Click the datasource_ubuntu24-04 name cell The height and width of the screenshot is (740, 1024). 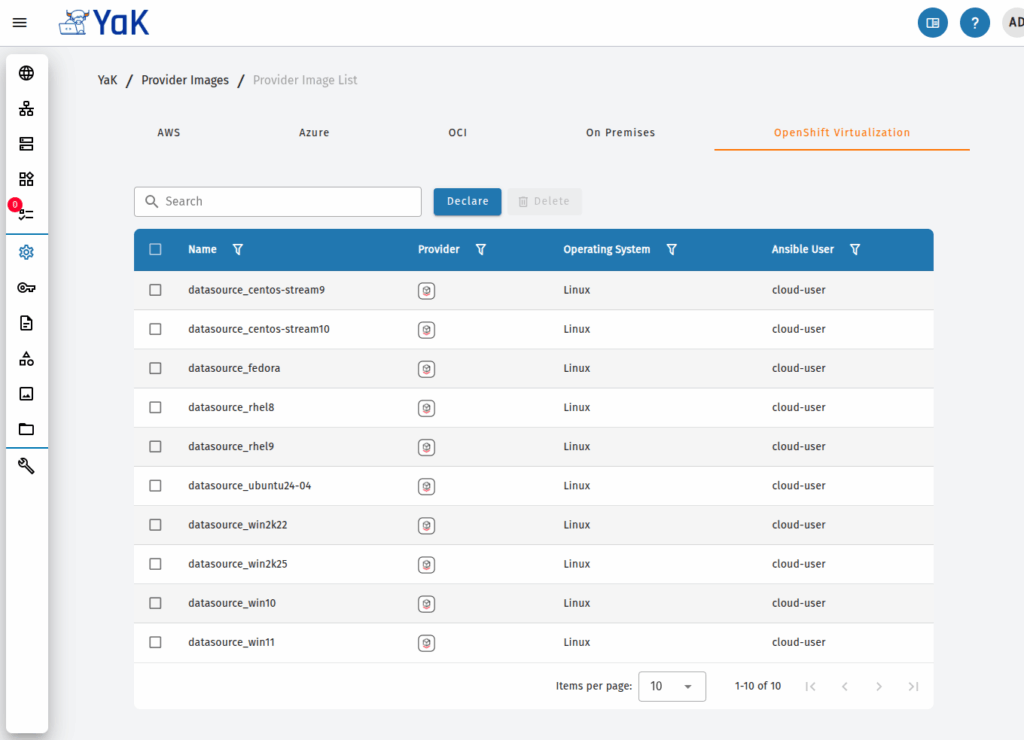pos(249,486)
